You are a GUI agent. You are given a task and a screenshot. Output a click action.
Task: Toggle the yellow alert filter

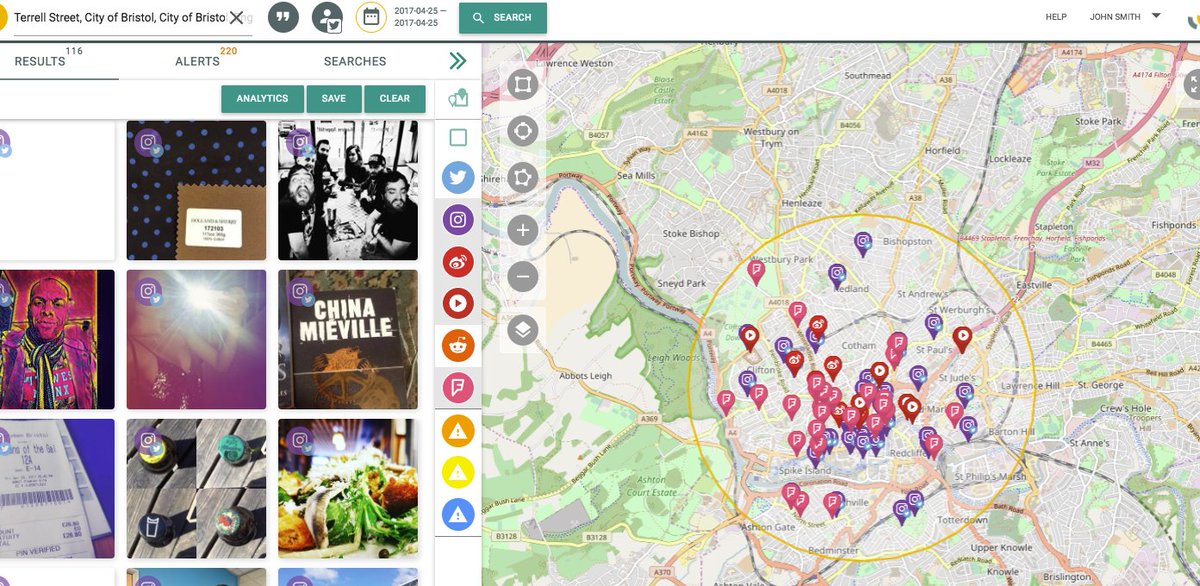pyautogui.click(x=457, y=472)
